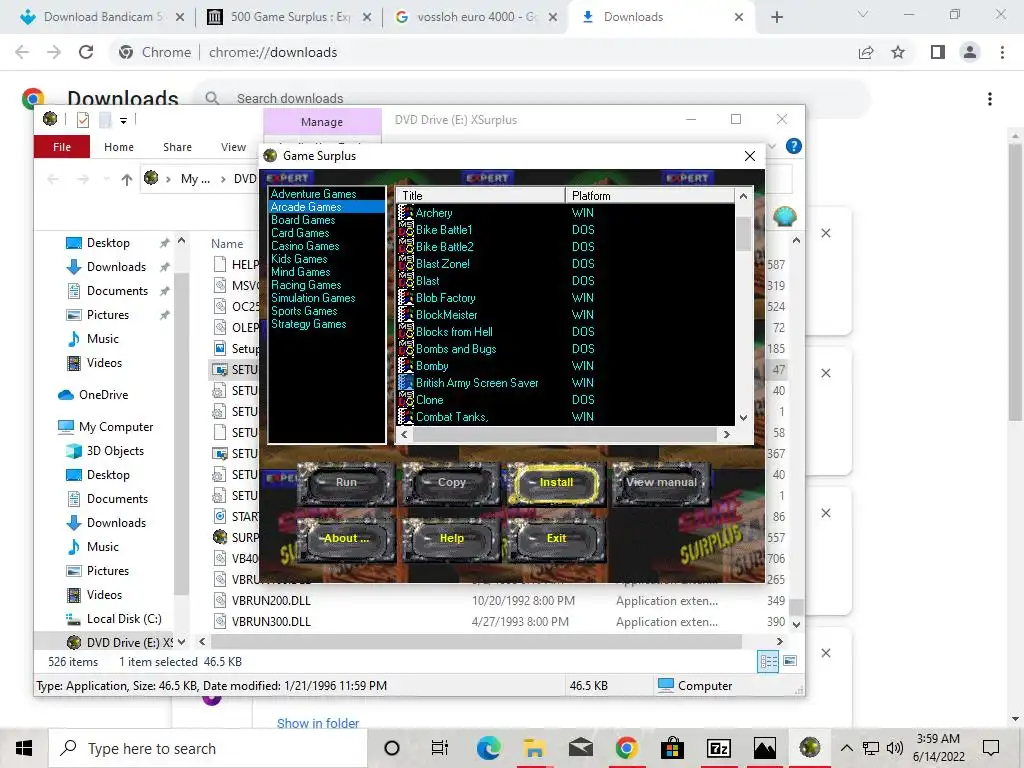Open Customize Quick Access Toolbar dropdown
Screen dimensions: 1024x768
[123, 120]
